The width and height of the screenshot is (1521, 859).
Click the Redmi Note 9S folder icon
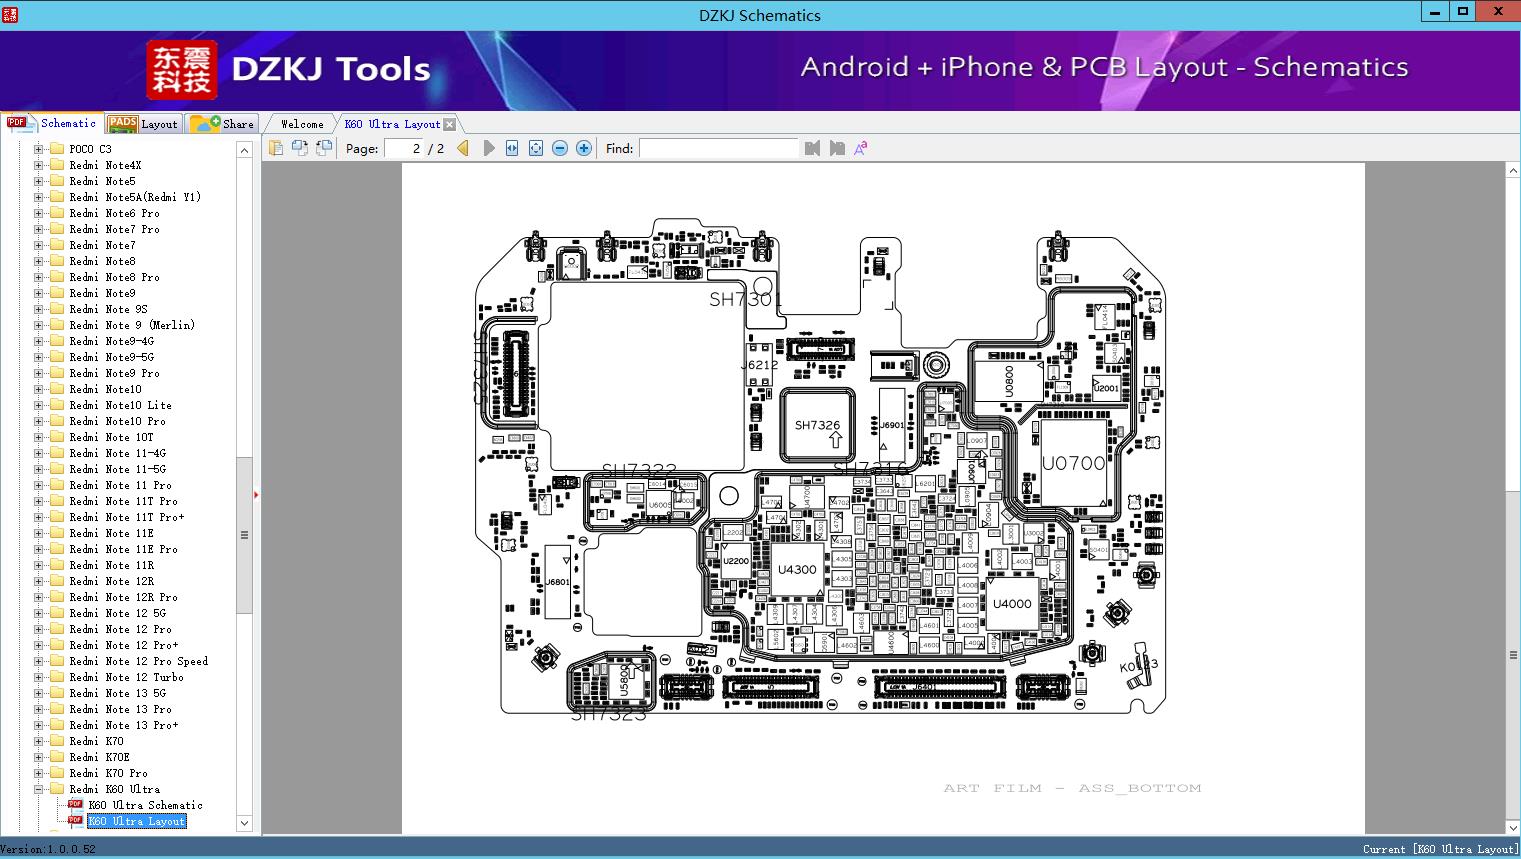tap(57, 309)
